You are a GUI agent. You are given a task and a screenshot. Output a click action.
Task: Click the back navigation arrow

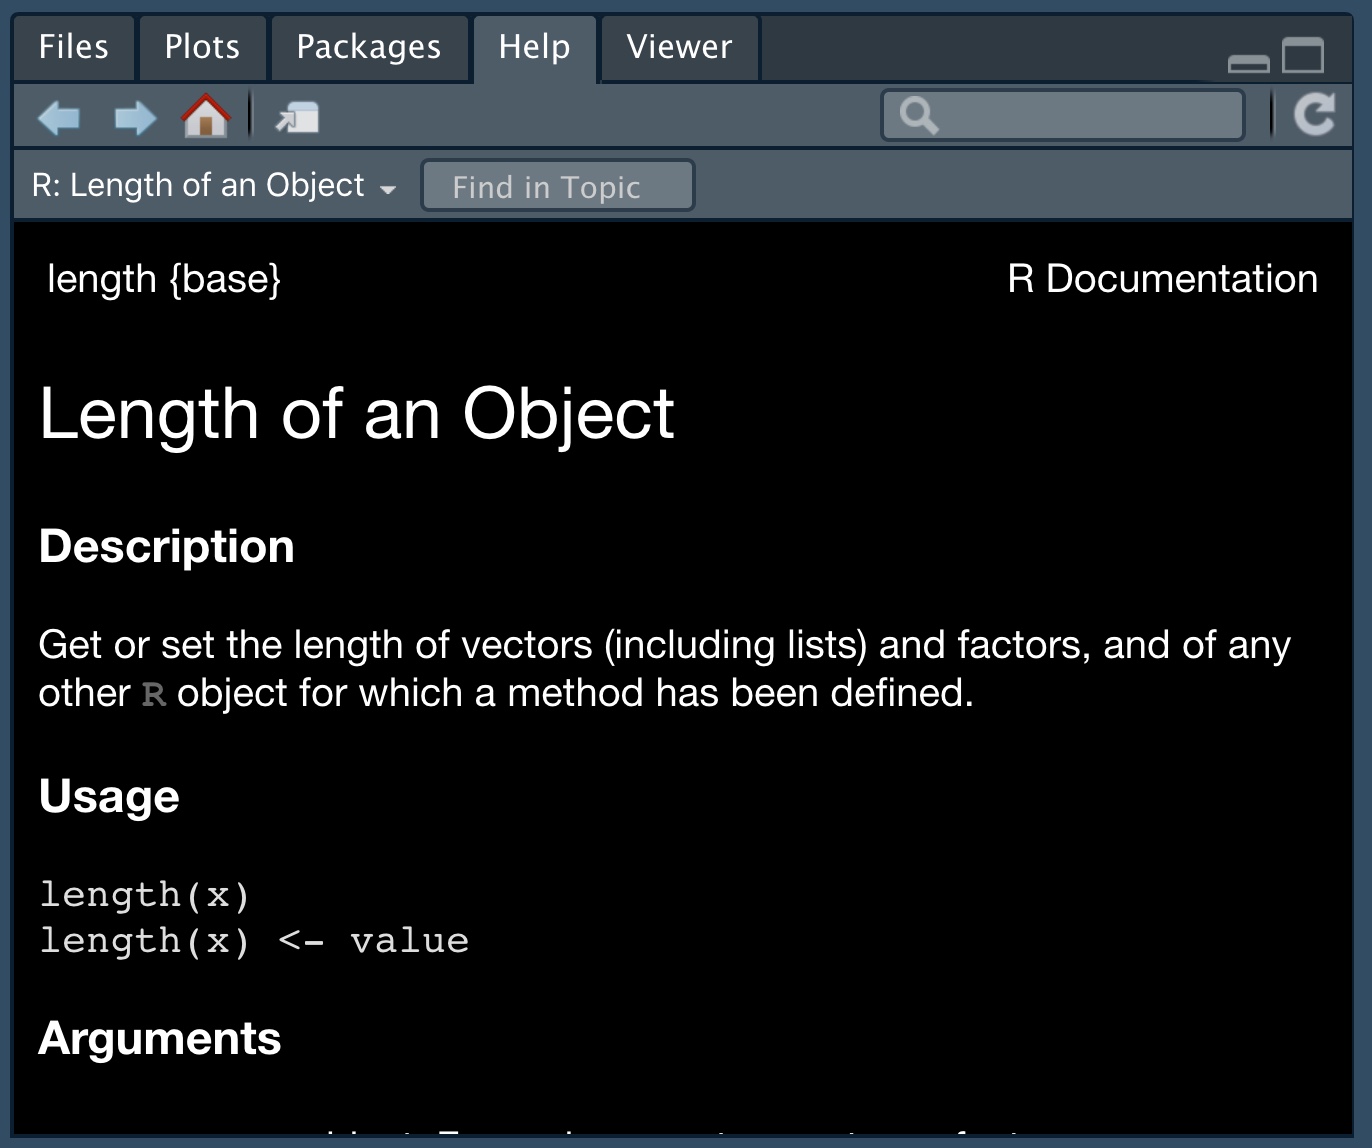(59, 116)
